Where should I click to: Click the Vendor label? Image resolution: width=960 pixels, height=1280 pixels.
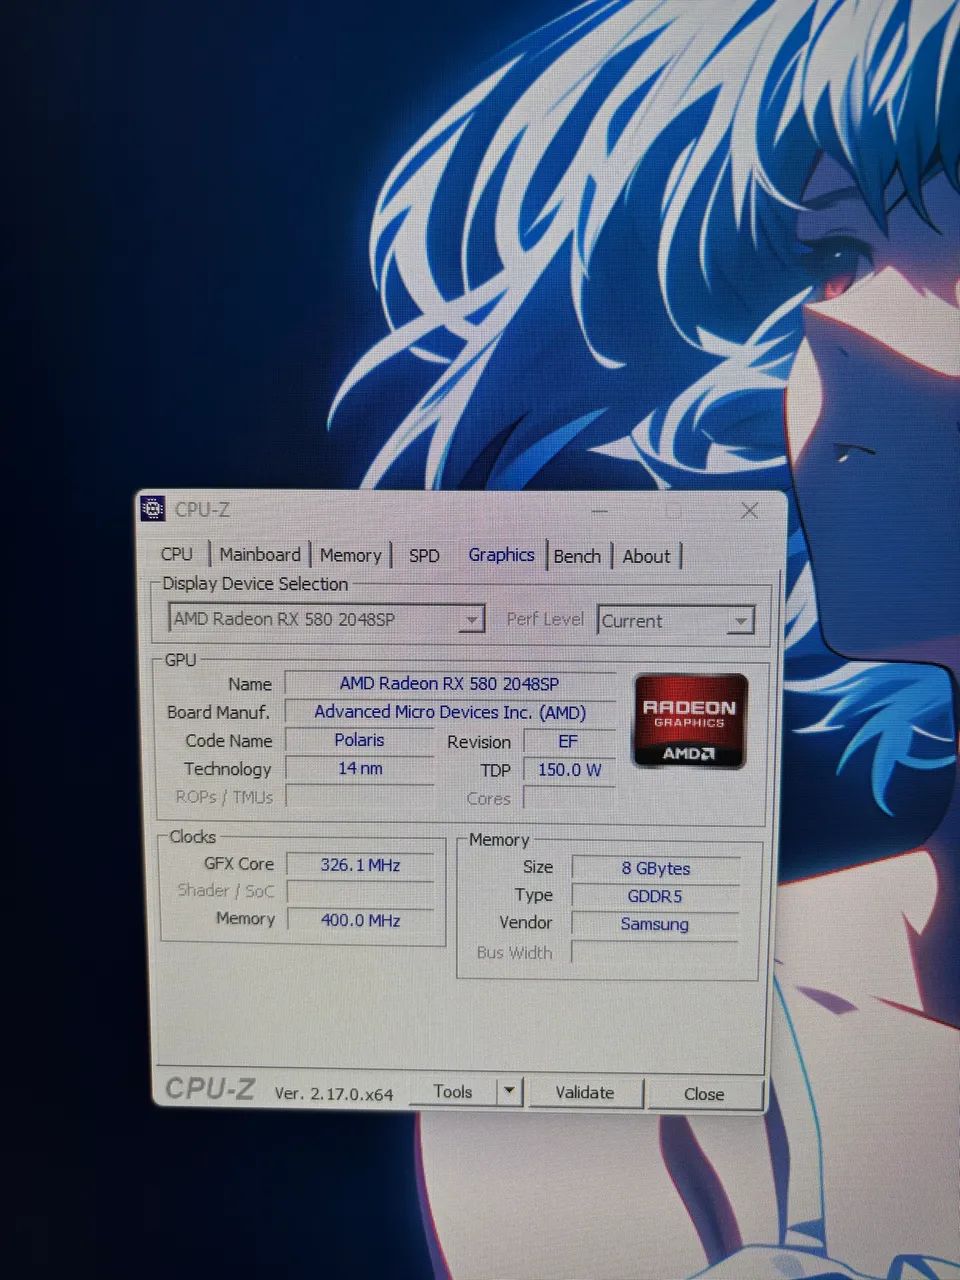tap(525, 923)
